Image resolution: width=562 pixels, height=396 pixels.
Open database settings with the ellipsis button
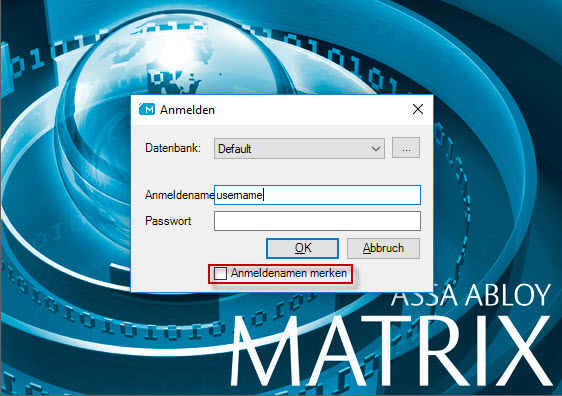pyautogui.click(x=406, y=148)
